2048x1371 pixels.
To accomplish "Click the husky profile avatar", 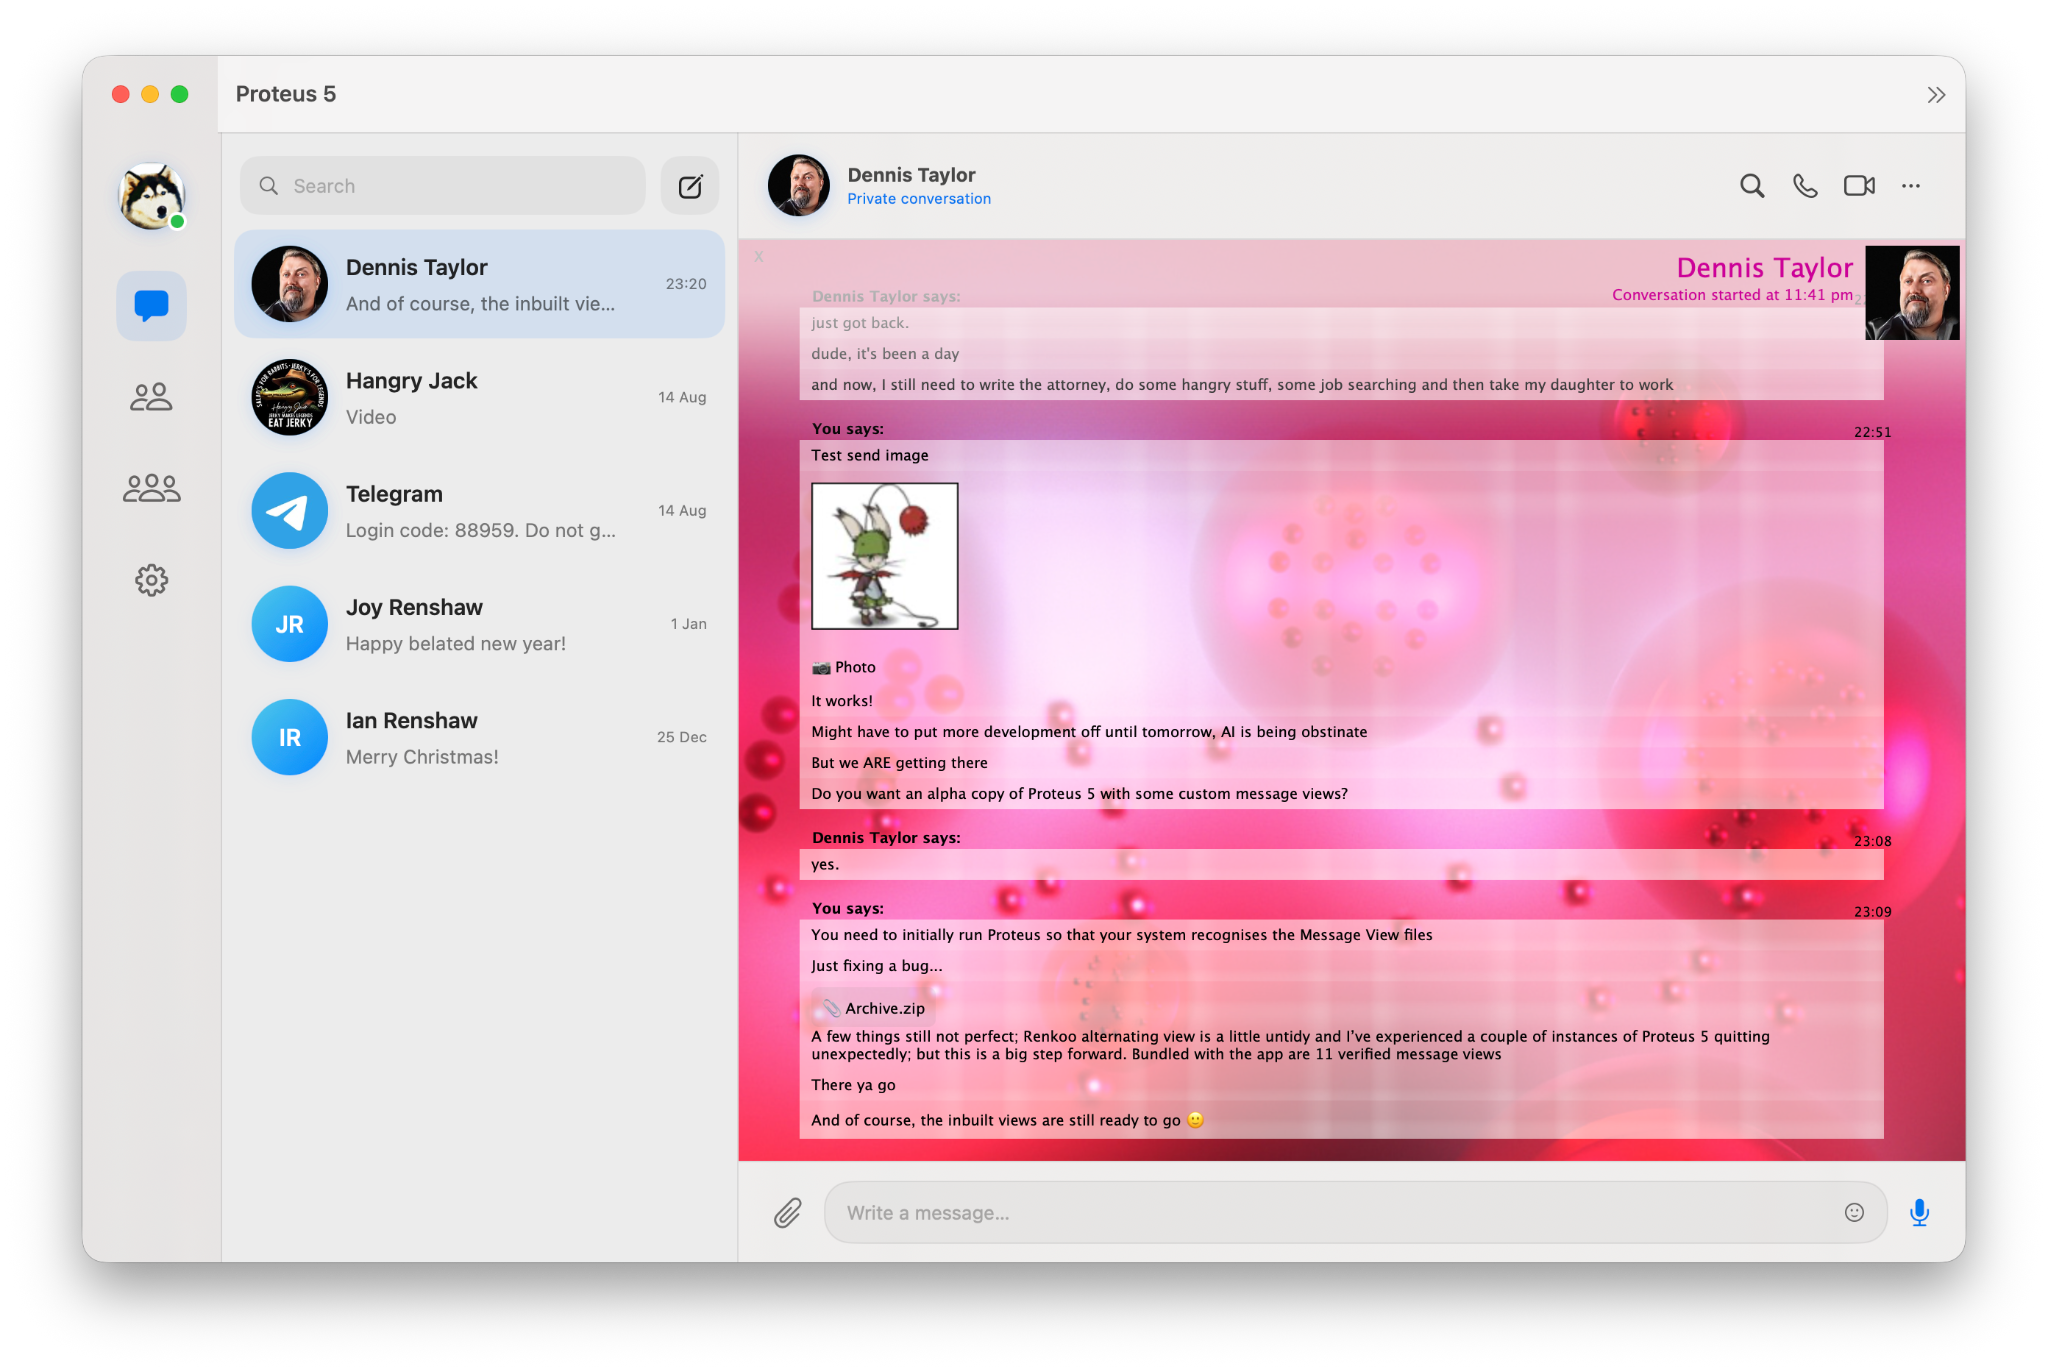I will pyautogui.click(x=151, y=196).
